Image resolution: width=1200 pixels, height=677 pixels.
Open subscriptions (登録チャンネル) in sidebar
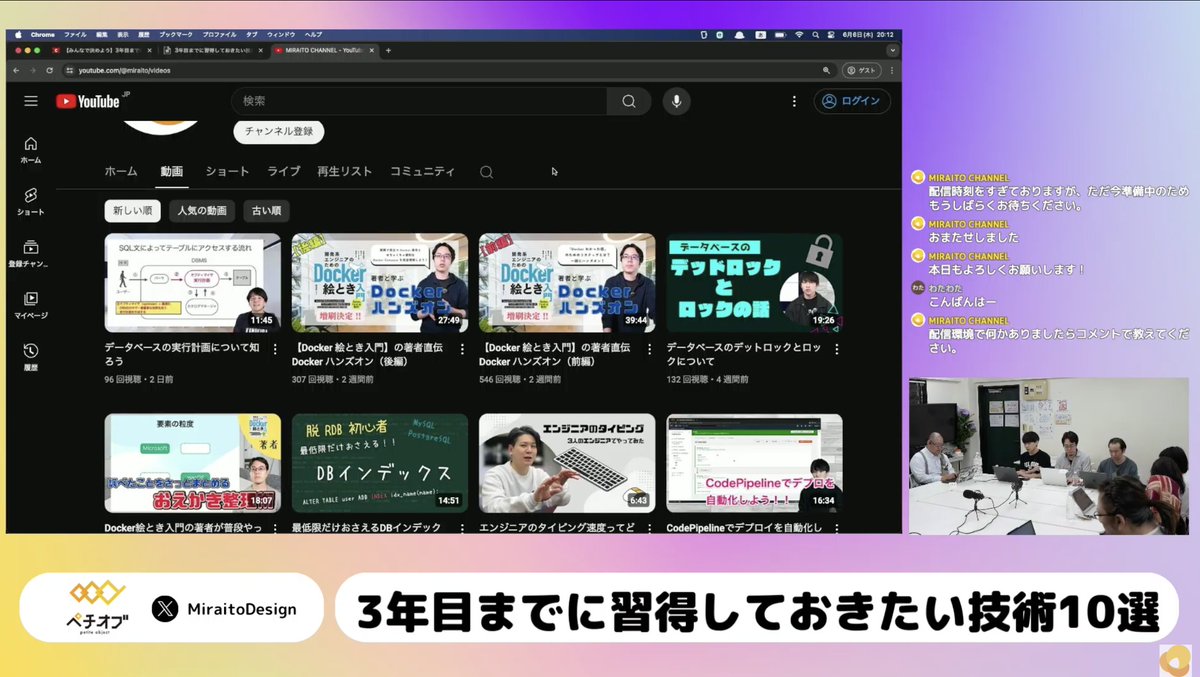tap(29, 254)
